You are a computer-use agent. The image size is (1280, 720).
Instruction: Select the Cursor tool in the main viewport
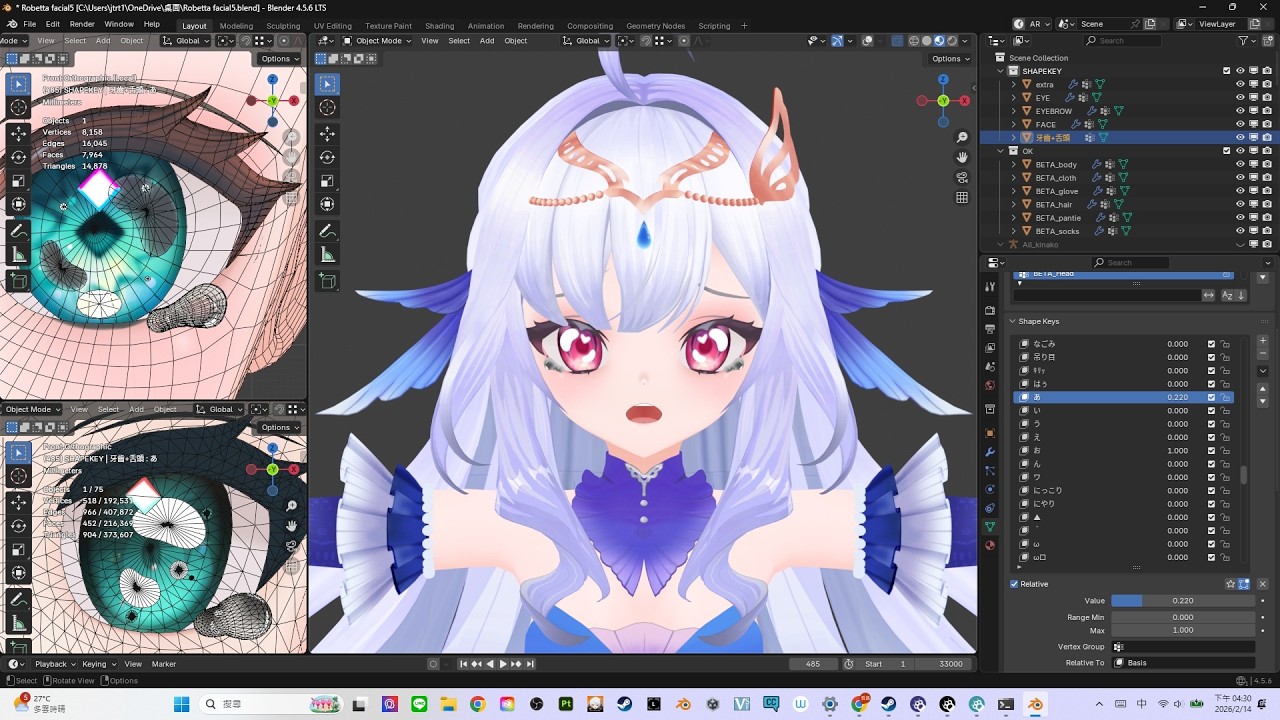(x=328, y=107)
